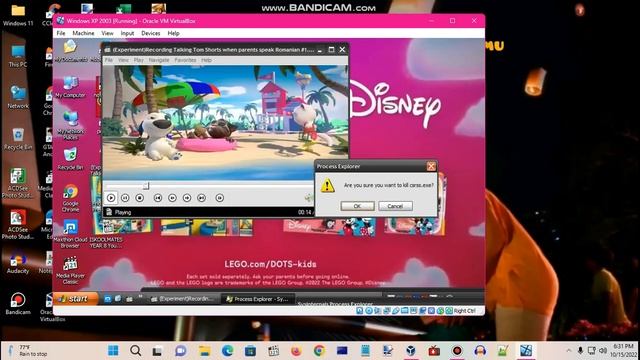Open the Machine menu in VirtualBox
This screenshot has width=640, height=360.
tap(83, 33)
